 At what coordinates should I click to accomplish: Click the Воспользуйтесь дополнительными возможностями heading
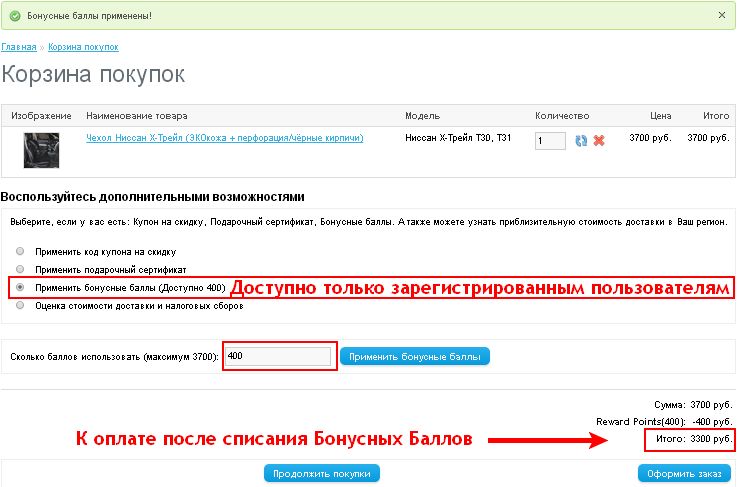pos(152,196)
